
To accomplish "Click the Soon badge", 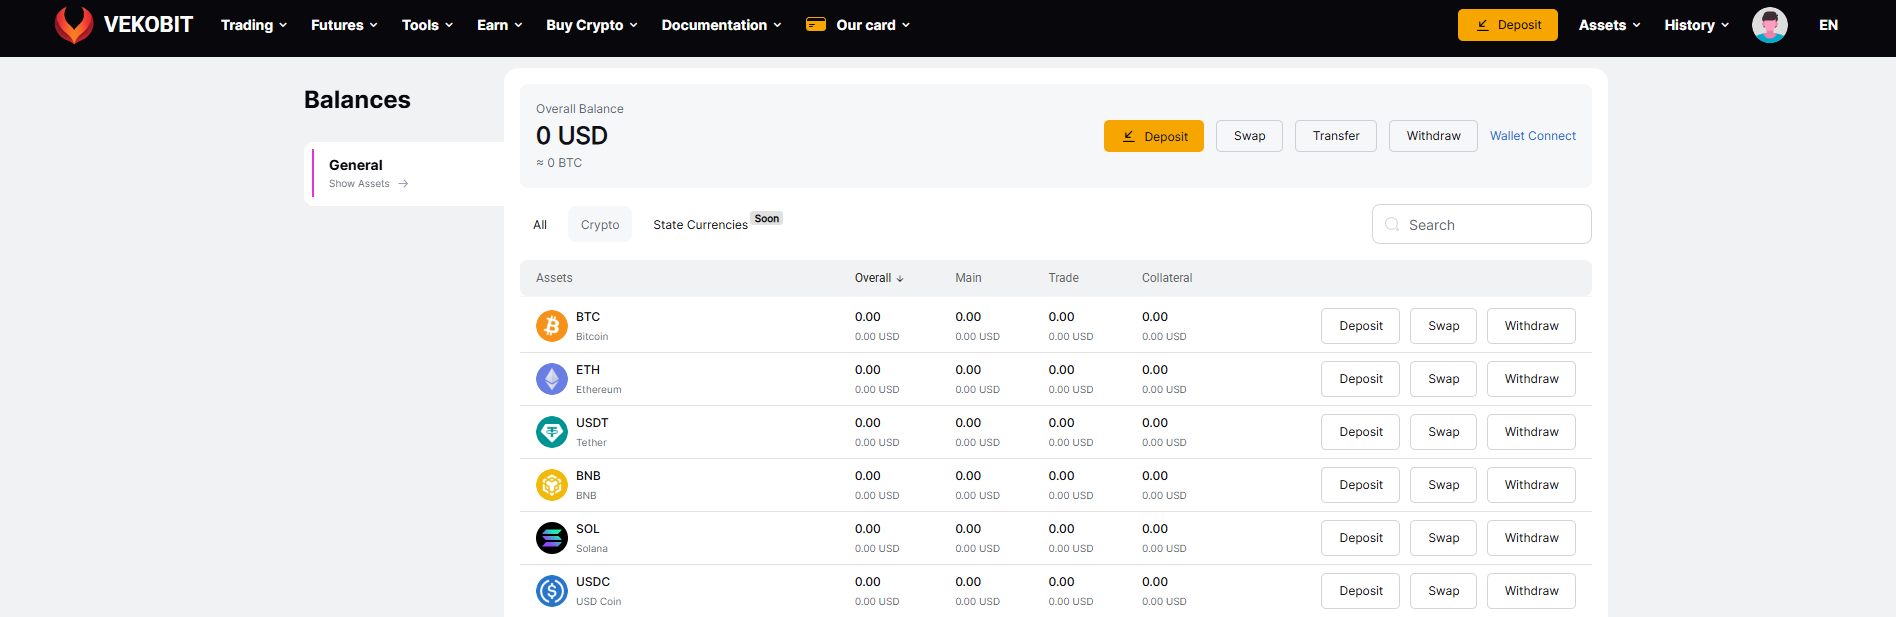I will [767, 219].
